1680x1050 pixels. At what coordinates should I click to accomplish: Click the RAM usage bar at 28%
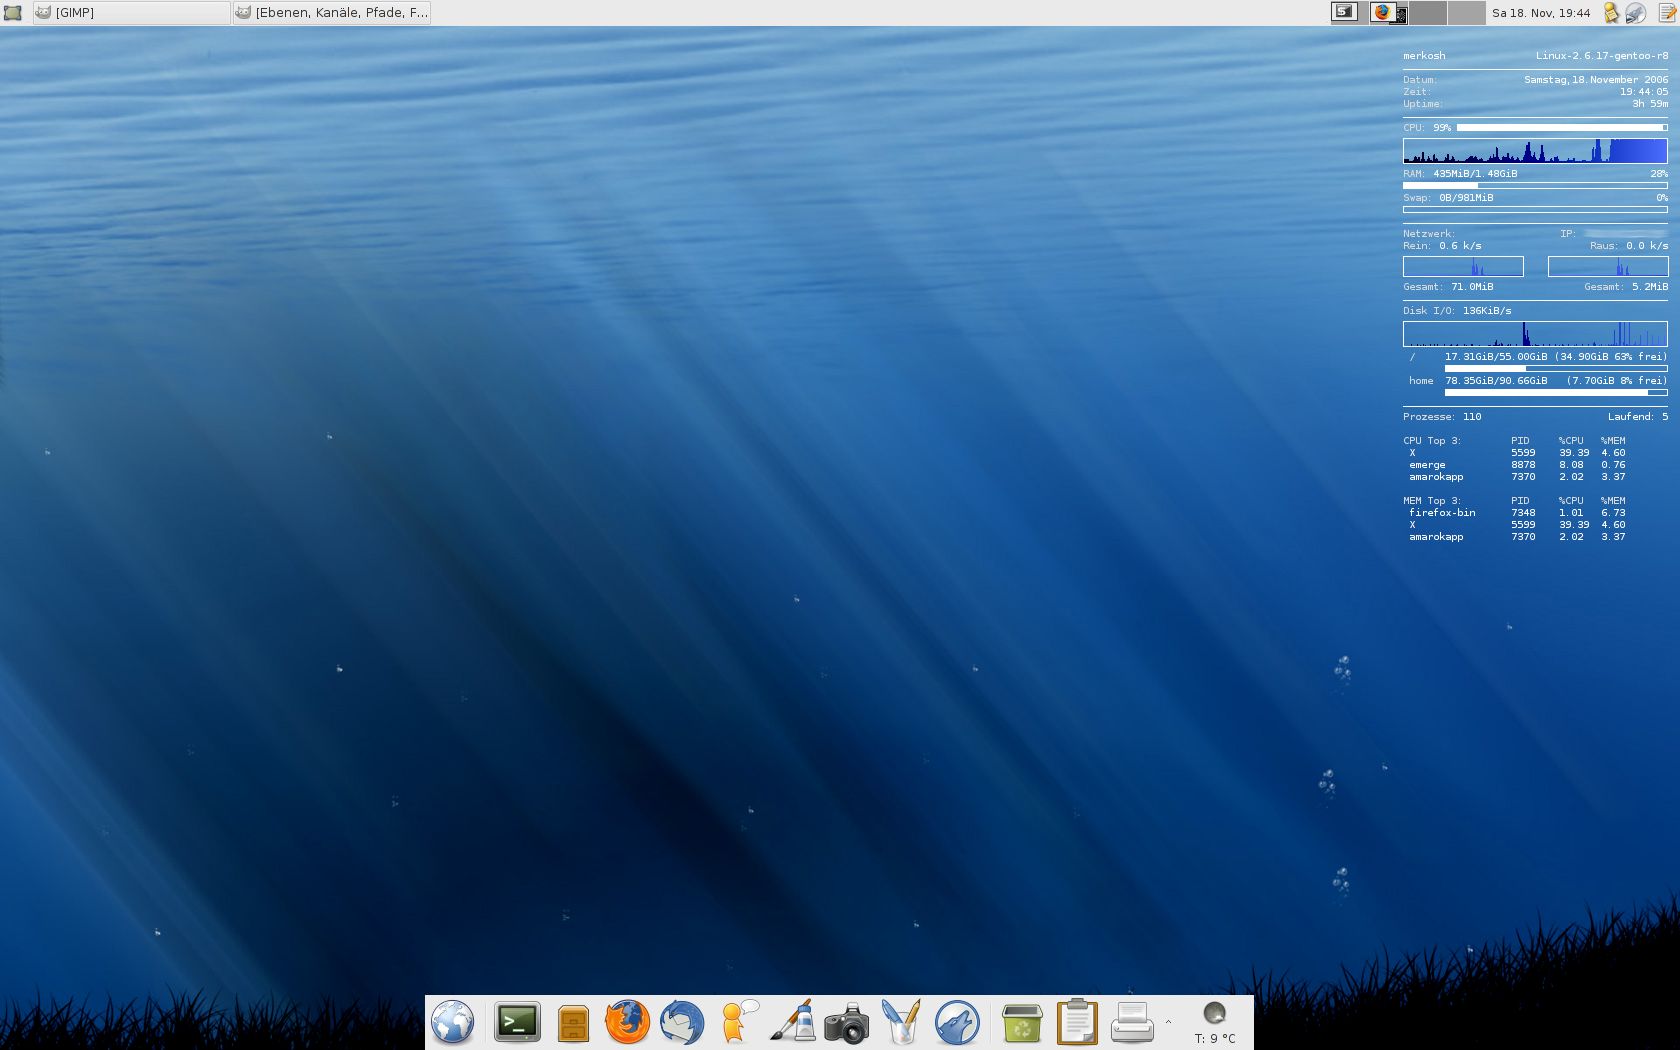[1535, 186]
